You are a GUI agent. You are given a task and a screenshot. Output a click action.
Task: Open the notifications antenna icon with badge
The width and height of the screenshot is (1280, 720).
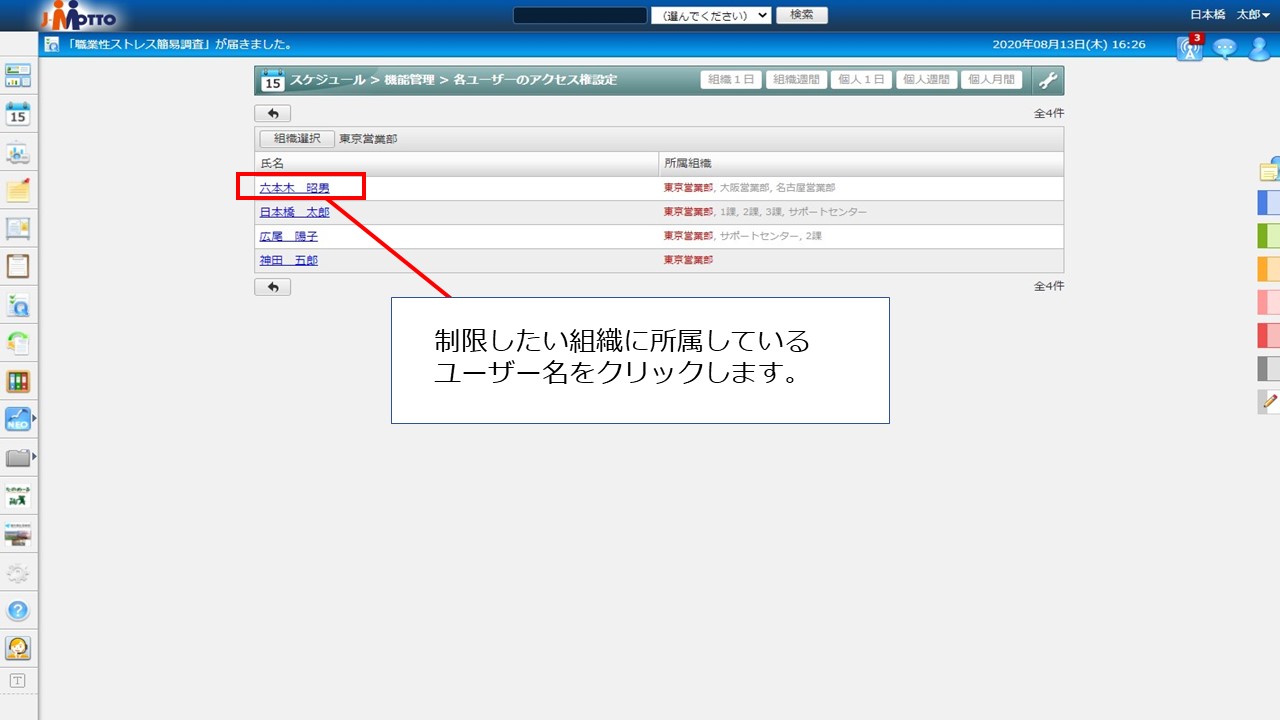tap(1189, 48)
